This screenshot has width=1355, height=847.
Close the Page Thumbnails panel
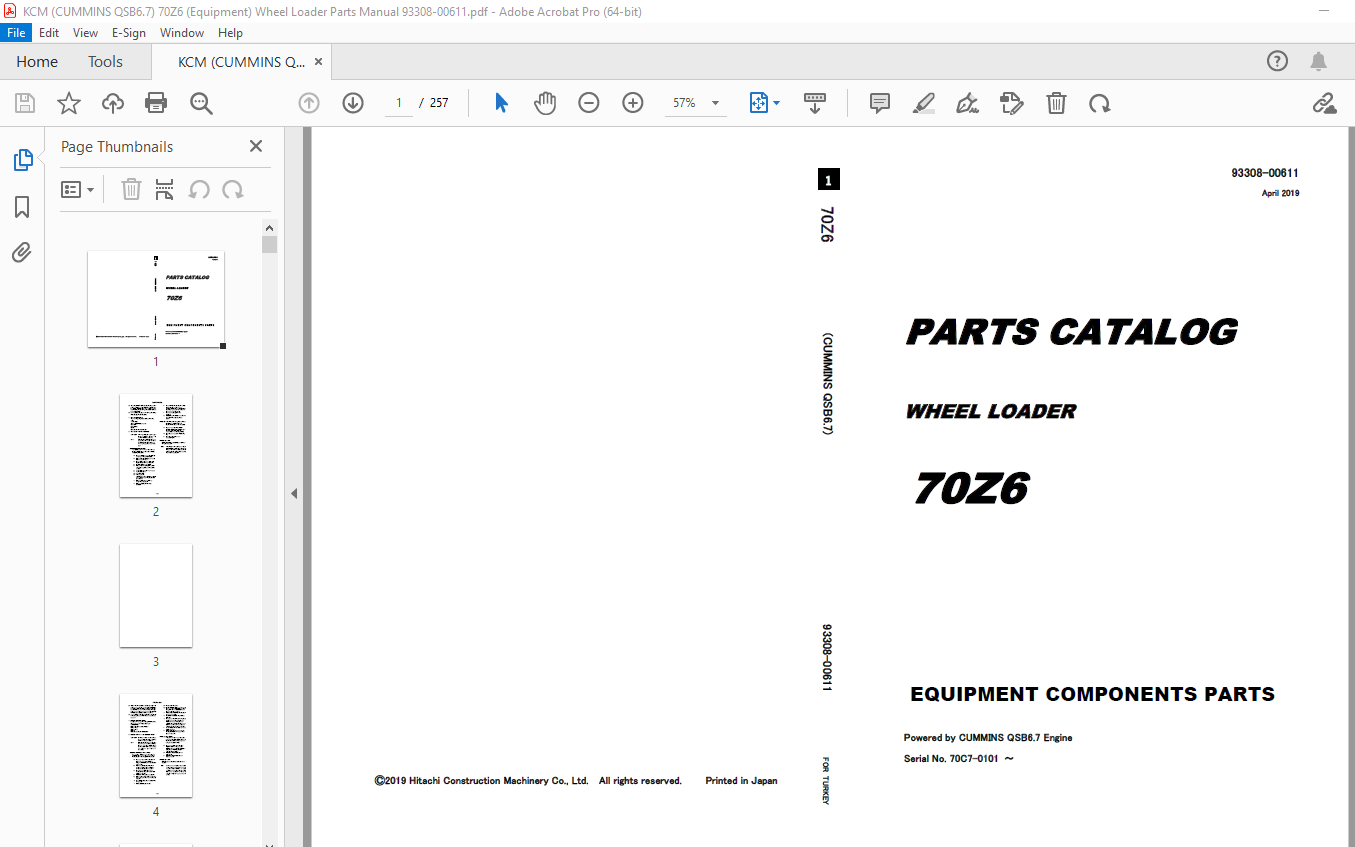(x=256, y=146)
